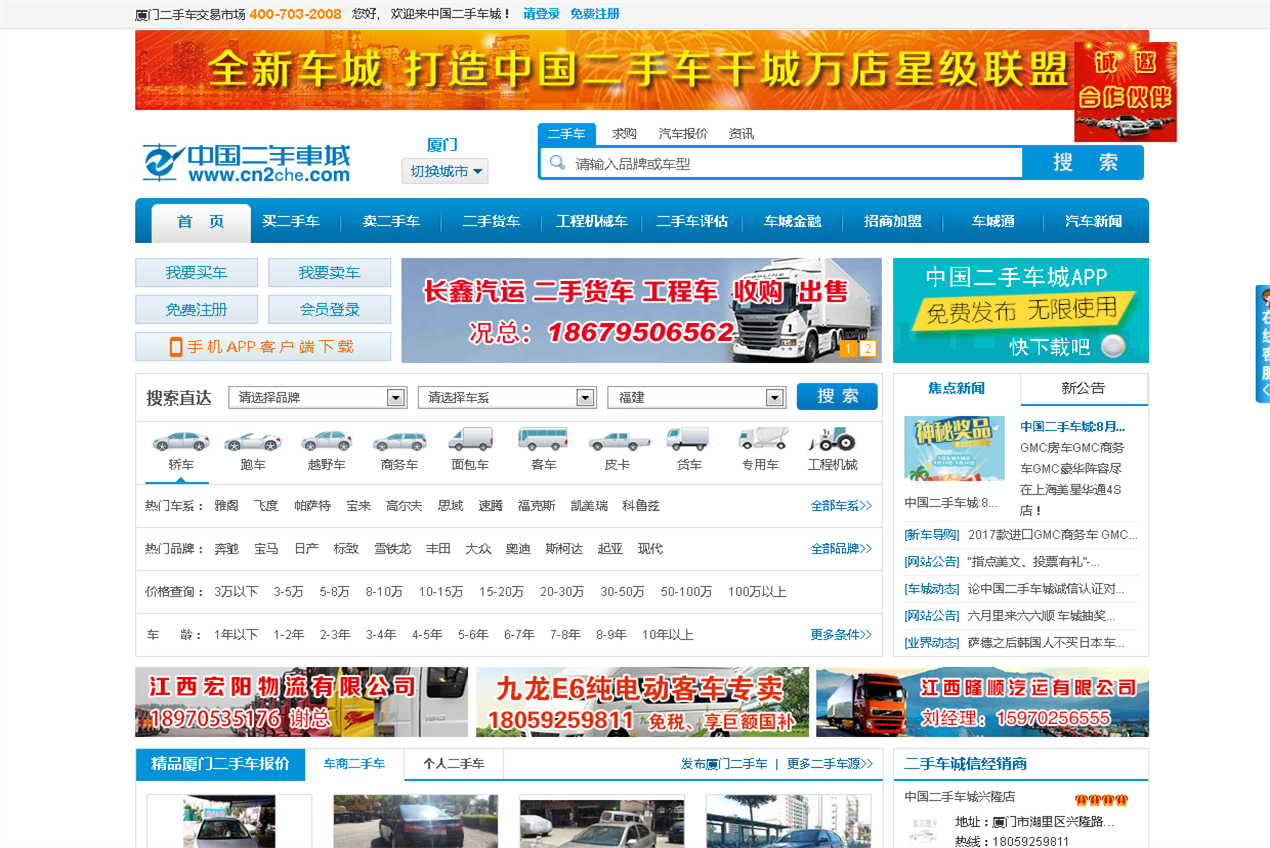Switch to the 个人二手车 tab
Image resolution: width=1270 pixels, height=848 pixels.
[454, 764]
